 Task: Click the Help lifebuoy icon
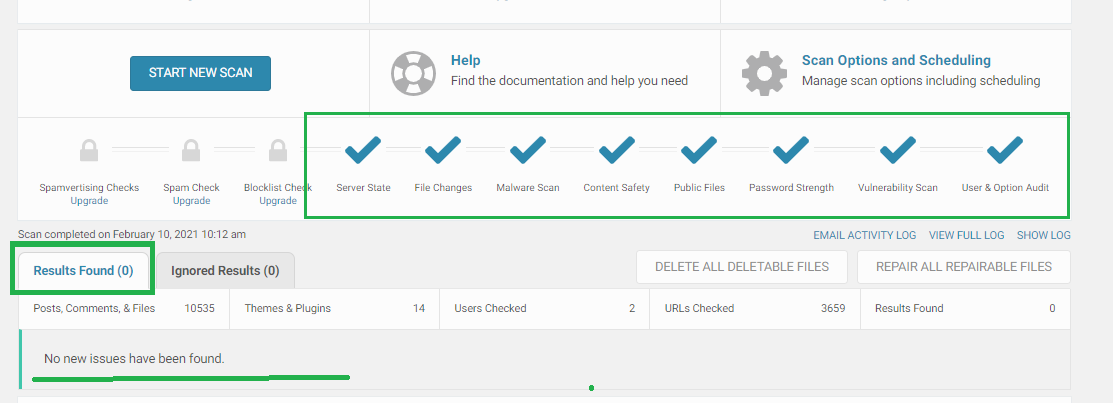[412, 71]
